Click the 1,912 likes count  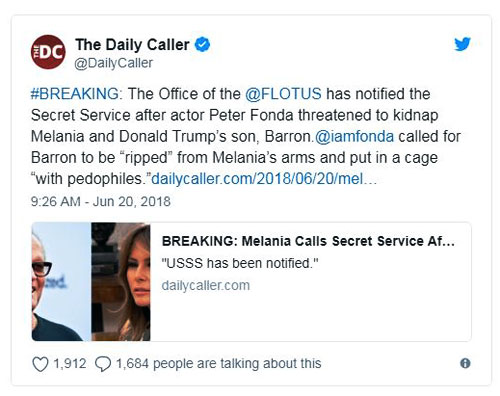[x=70, y=363]
